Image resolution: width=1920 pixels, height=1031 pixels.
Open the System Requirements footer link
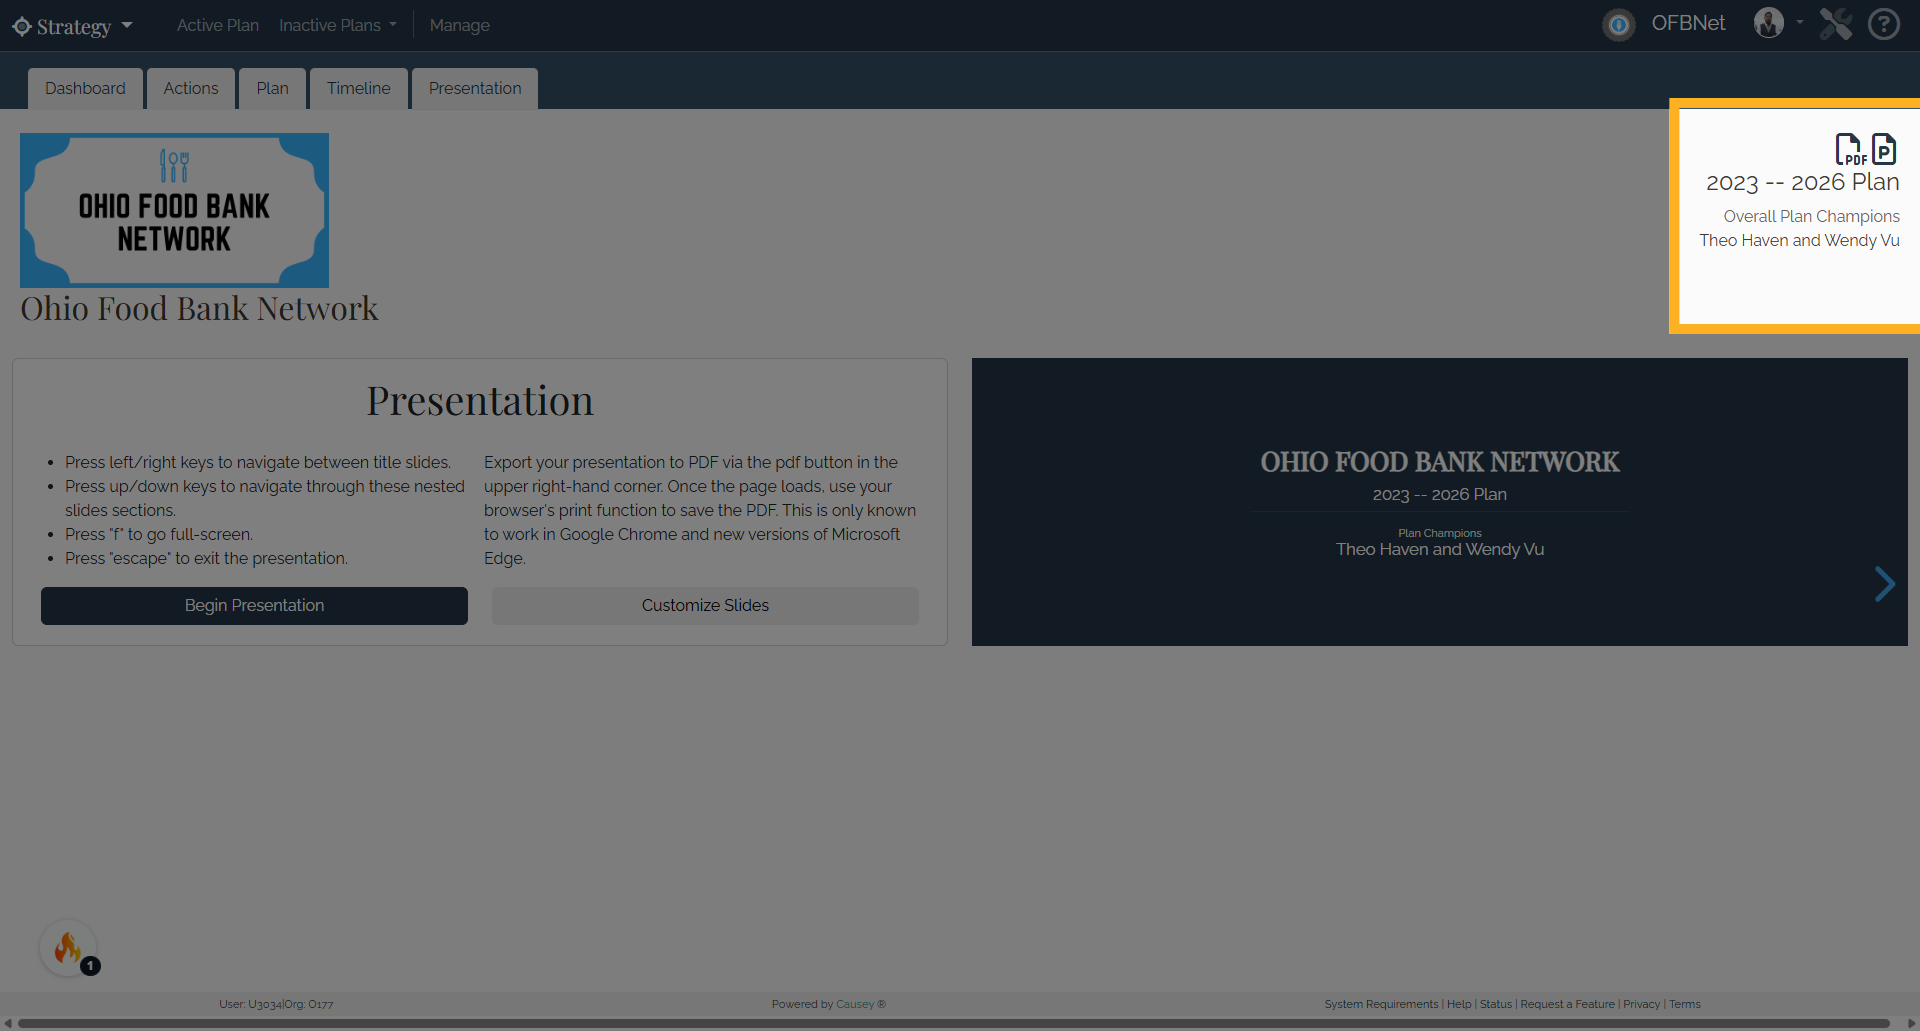pos(1381,1004)
